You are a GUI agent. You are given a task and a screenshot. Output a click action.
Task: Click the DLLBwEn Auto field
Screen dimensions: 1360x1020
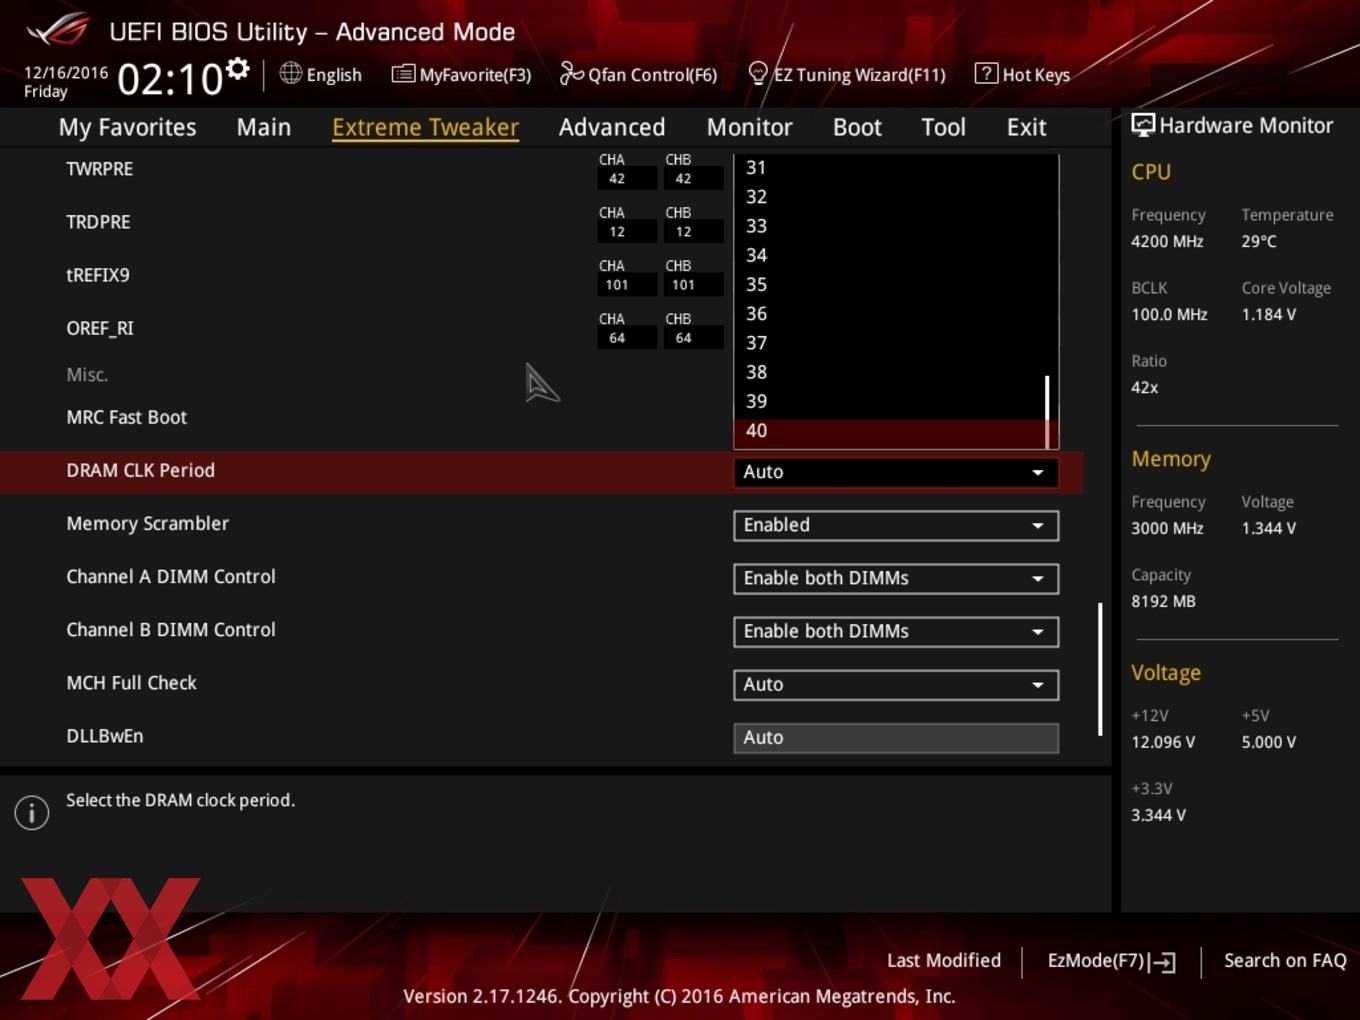coord(896,737)
